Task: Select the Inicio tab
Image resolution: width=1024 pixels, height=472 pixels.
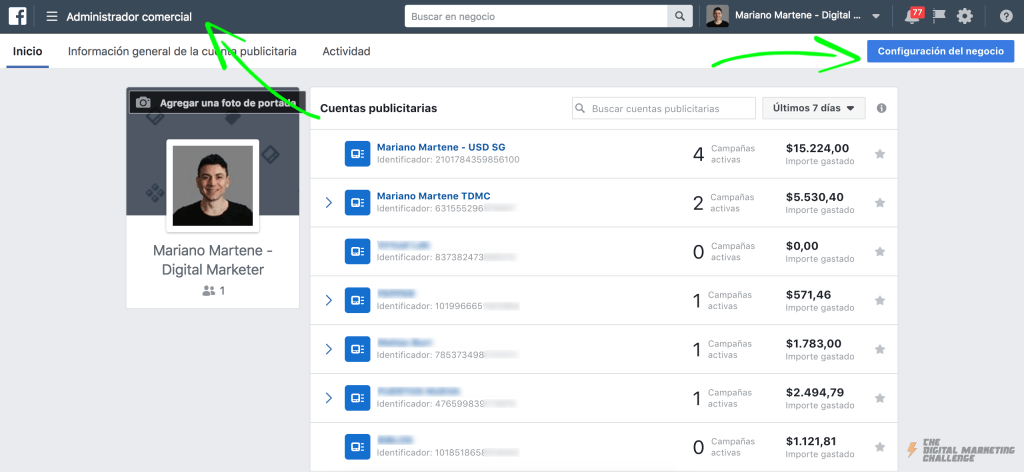Action: coord(27,51)
